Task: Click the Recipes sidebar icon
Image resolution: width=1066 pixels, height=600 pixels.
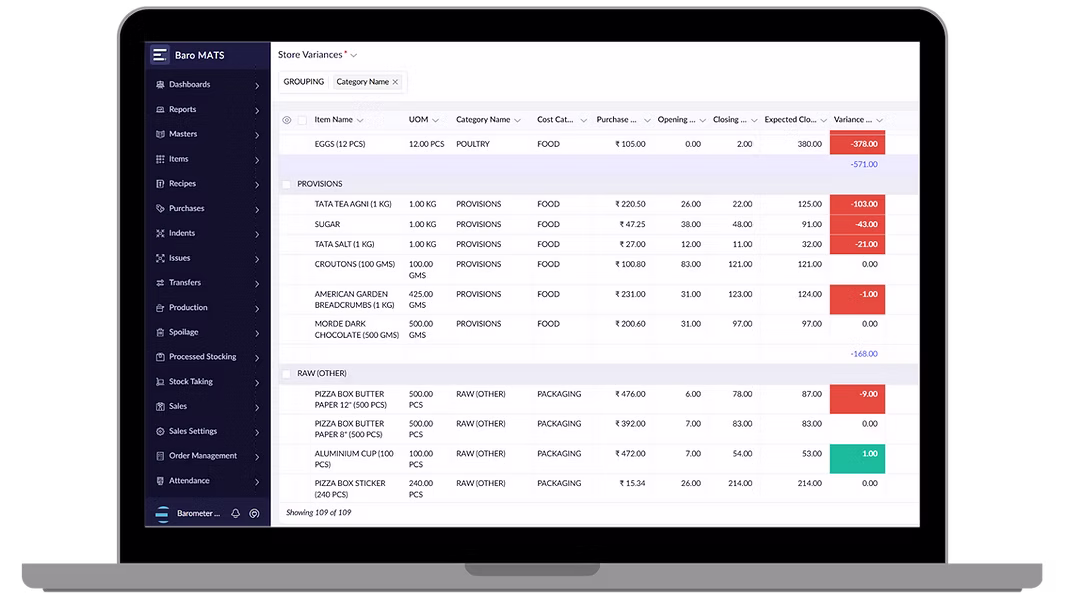Action: coord(160,183)
